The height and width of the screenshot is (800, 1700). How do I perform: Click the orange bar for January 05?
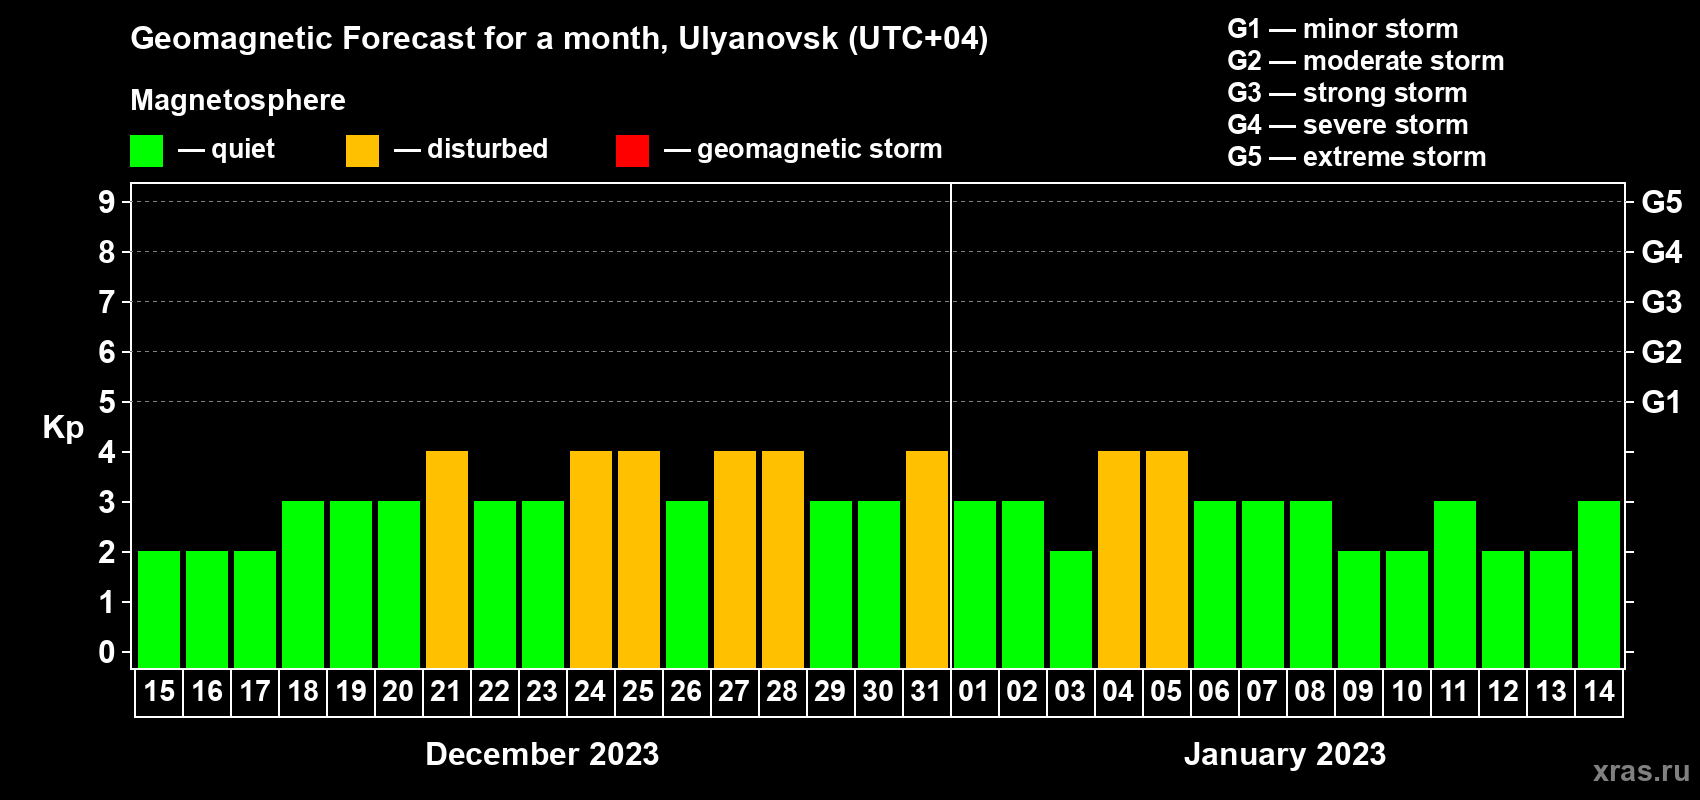tap(1167, 559)
